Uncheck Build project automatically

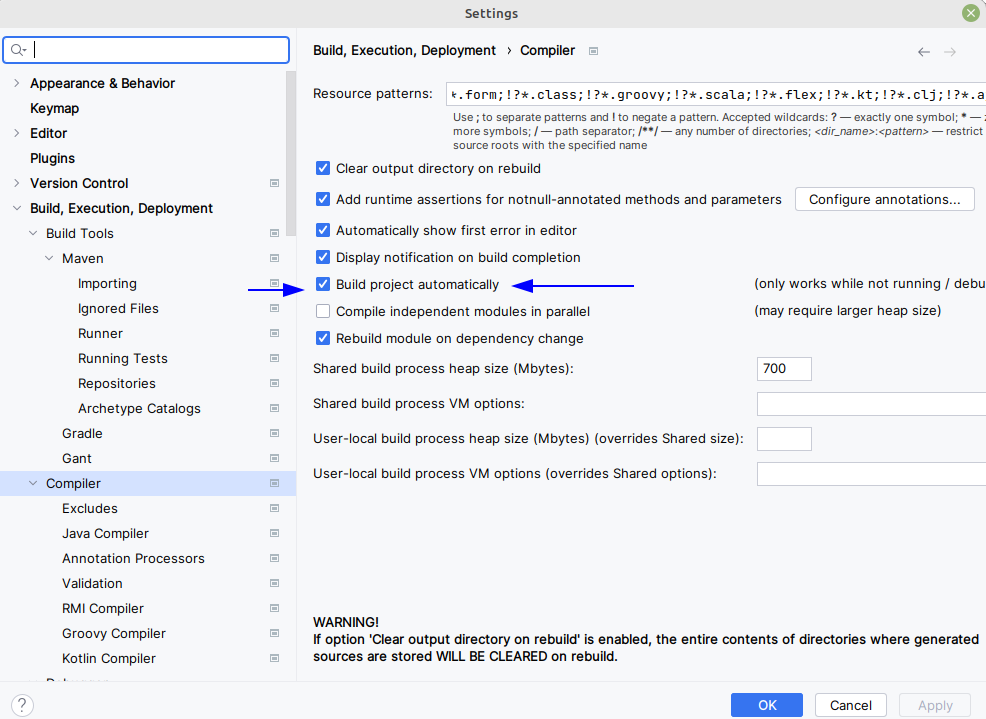click(x=323, y=284)
